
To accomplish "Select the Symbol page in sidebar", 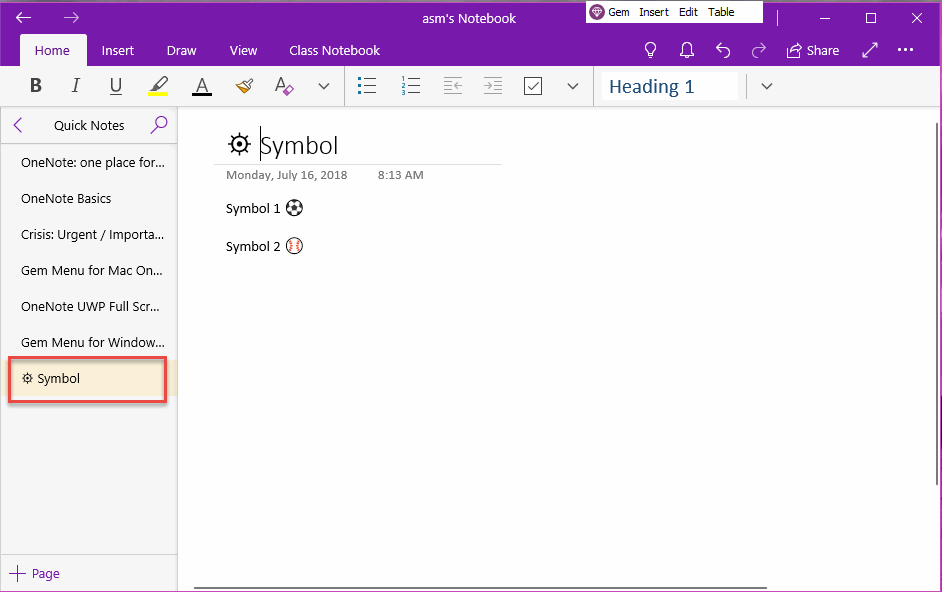I will [86, 378].
